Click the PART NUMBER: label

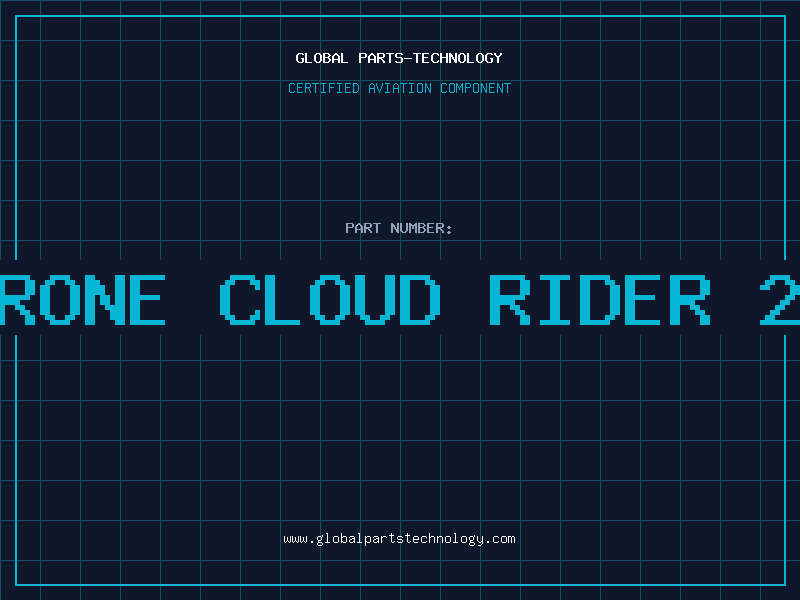[399, 228]
